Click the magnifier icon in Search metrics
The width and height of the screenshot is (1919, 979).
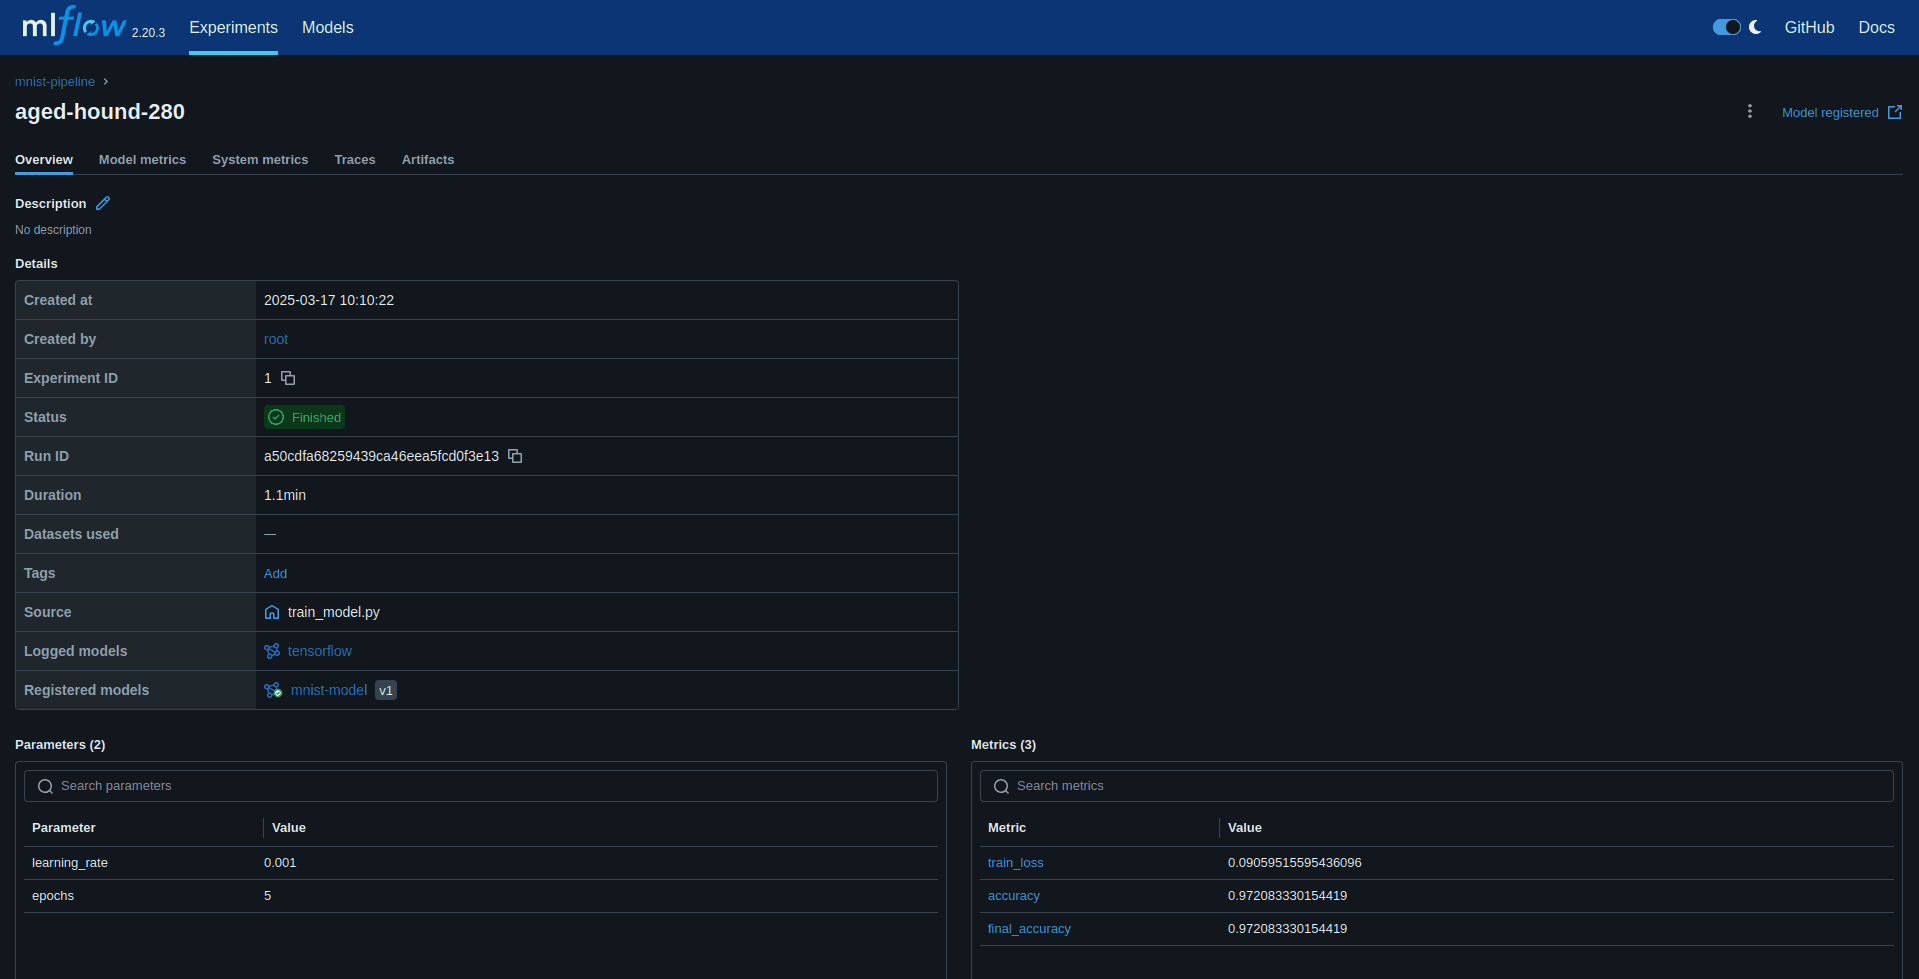click(x=1001, y=786)
